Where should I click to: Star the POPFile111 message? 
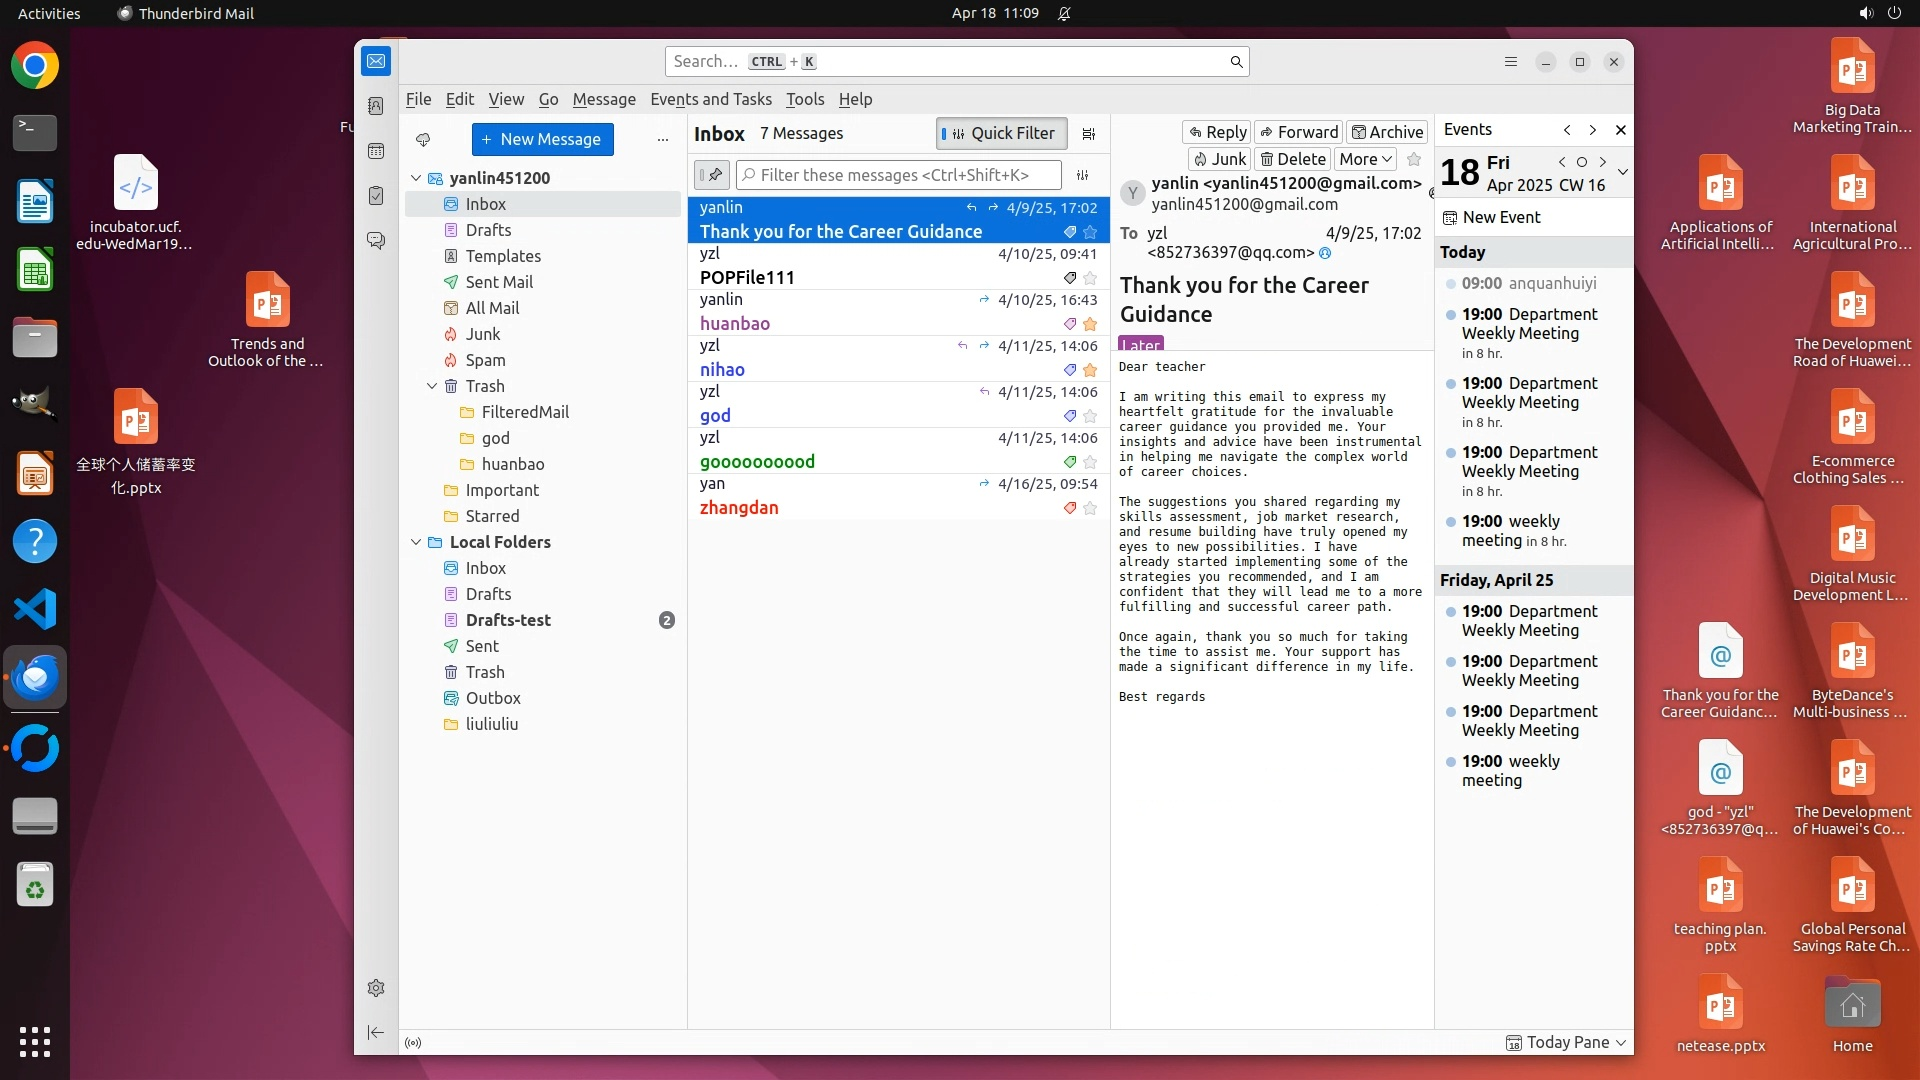click(x=1090, y=278)
